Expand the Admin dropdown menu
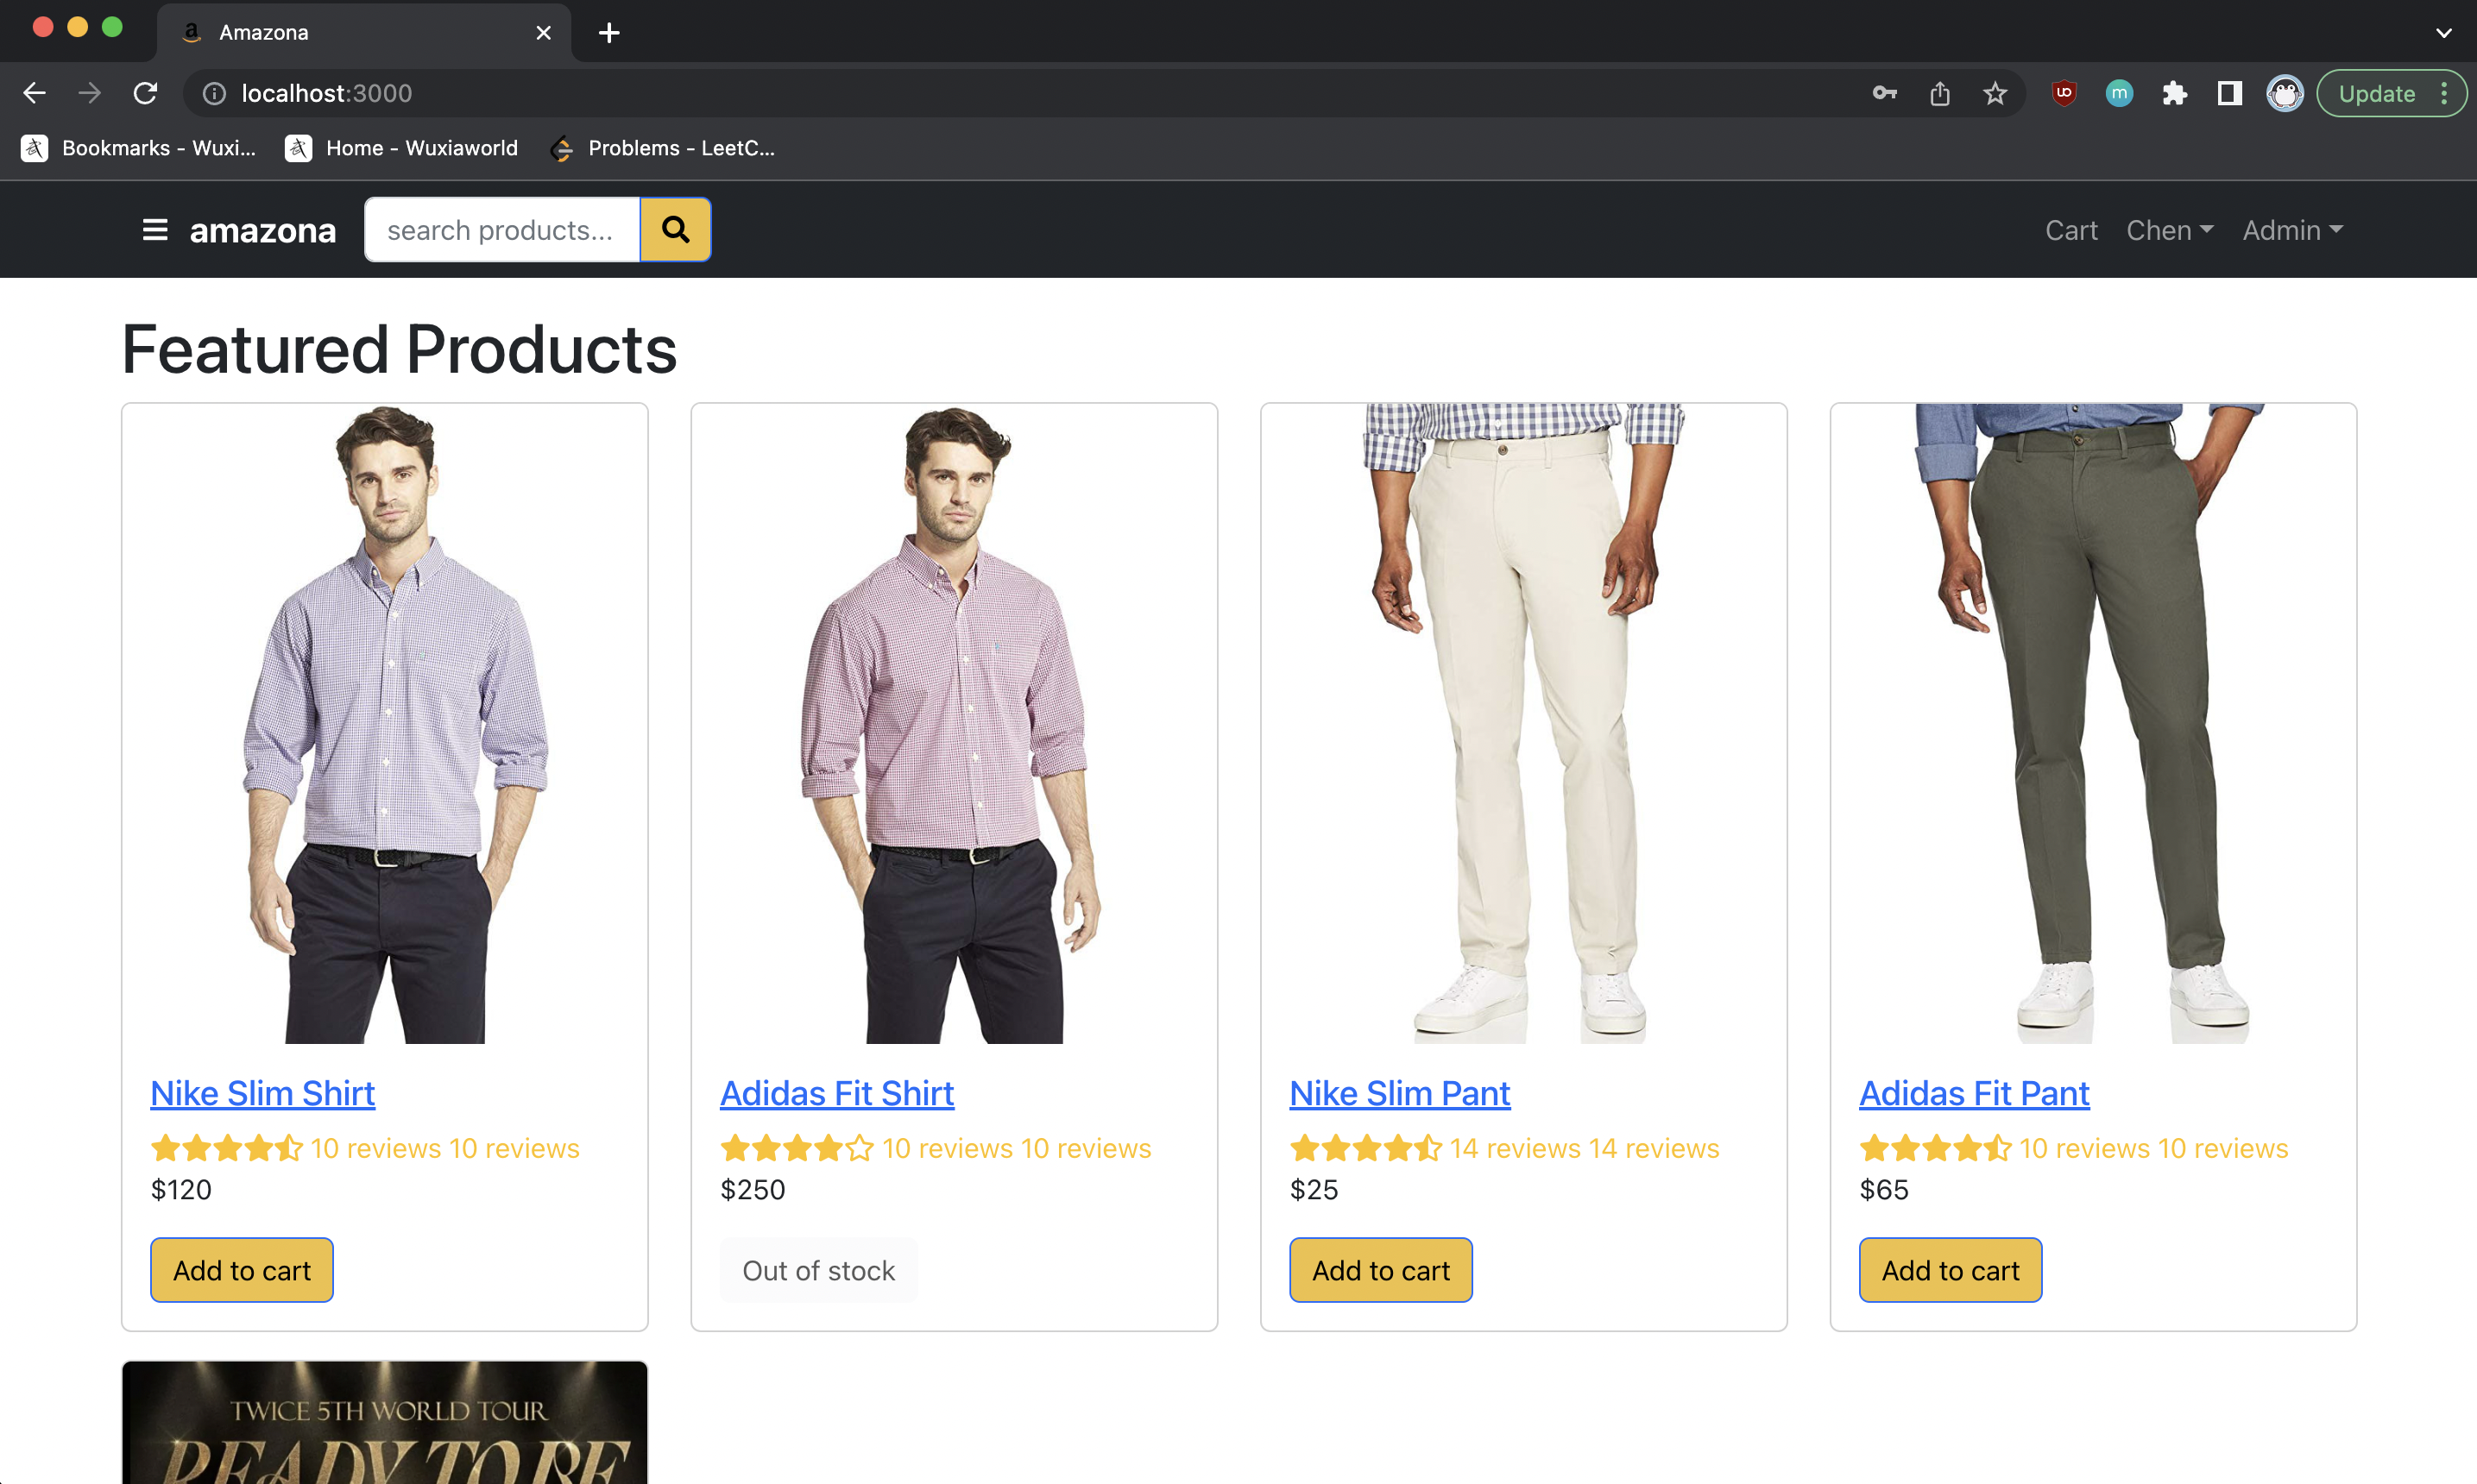Viewport: 2477px width, 1484px height. pyautogui.click(x=2291, y=229)
